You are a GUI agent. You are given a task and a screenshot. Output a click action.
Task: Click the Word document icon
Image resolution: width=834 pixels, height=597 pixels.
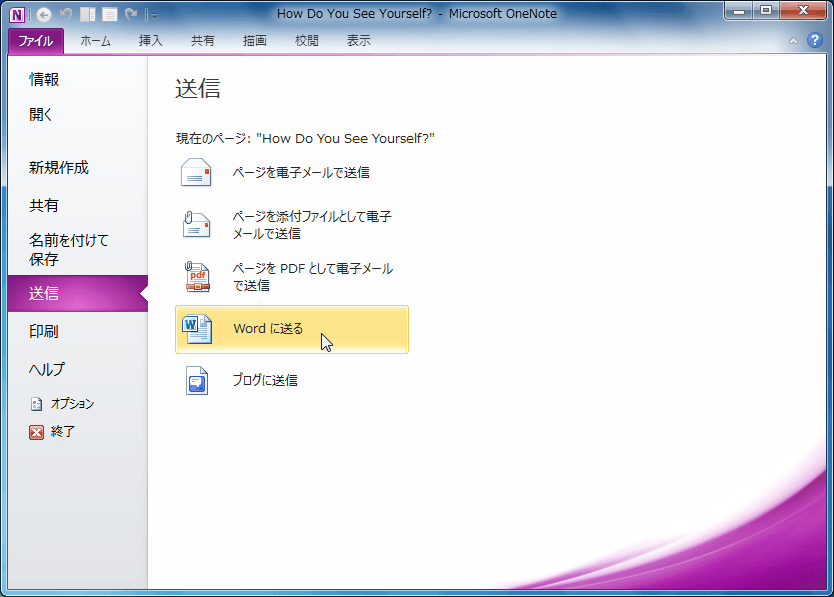pyautogui.click(x=197, y=329)
